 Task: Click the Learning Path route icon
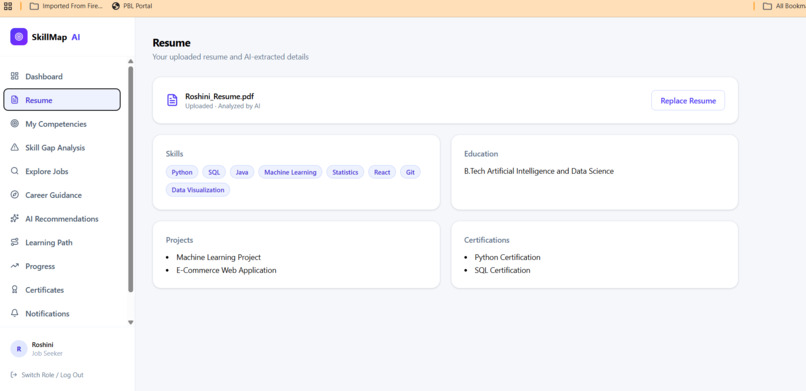tap(14, 242)
